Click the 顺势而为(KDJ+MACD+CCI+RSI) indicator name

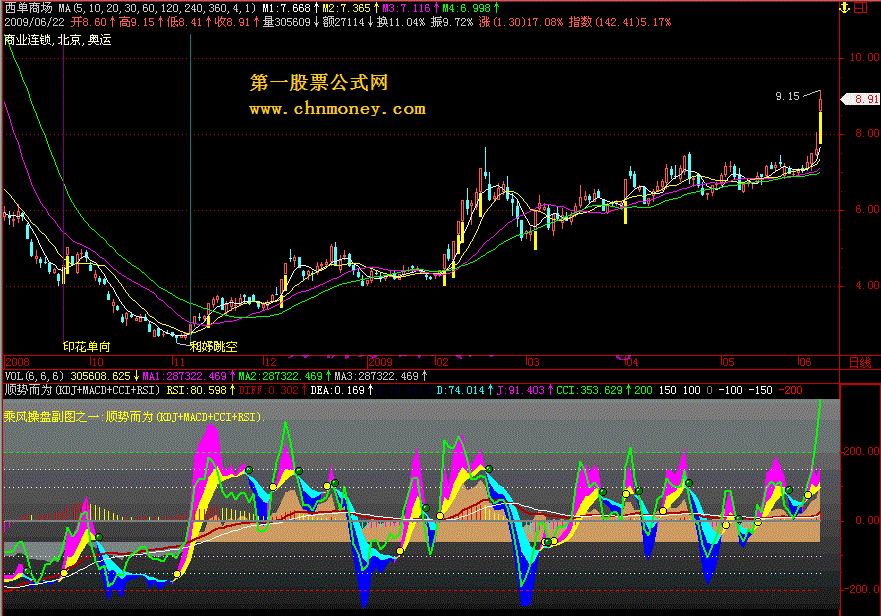(82, 390)
